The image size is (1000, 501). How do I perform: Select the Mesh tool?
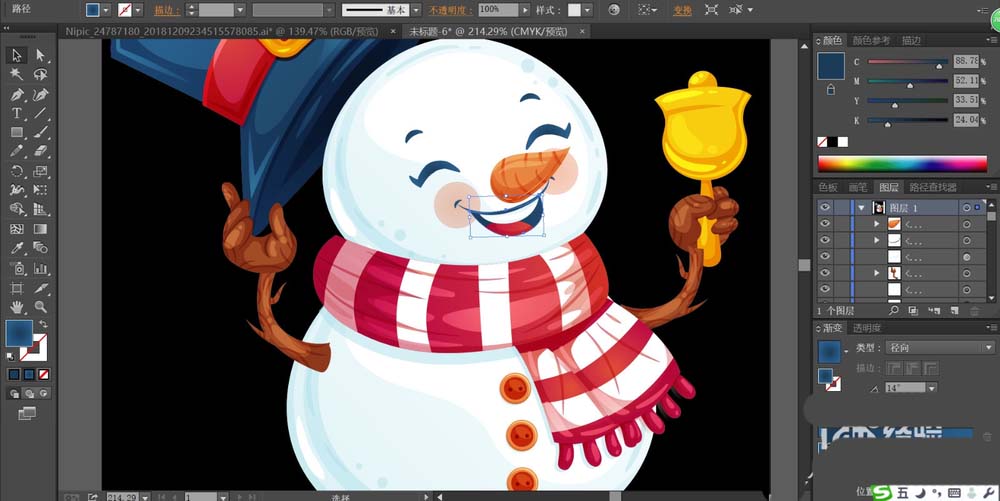pyautogui.click(x=17, y=229)
